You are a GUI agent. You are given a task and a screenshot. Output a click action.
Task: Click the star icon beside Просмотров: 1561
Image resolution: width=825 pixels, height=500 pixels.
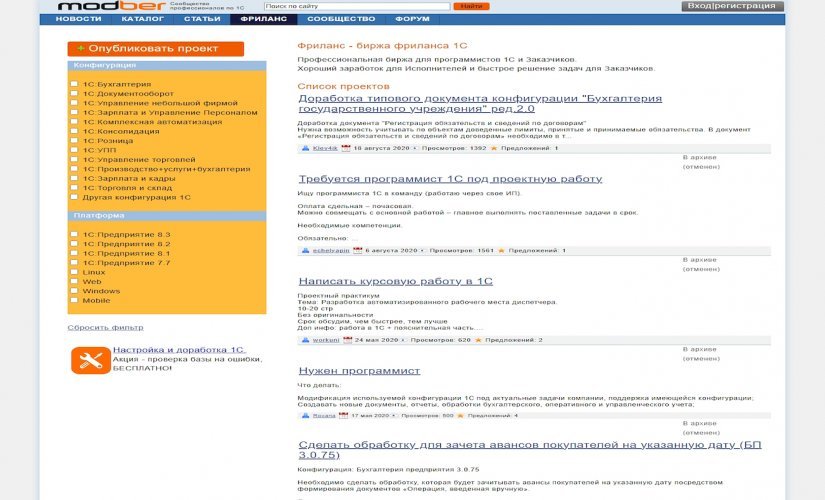click(x=501, y=251)
